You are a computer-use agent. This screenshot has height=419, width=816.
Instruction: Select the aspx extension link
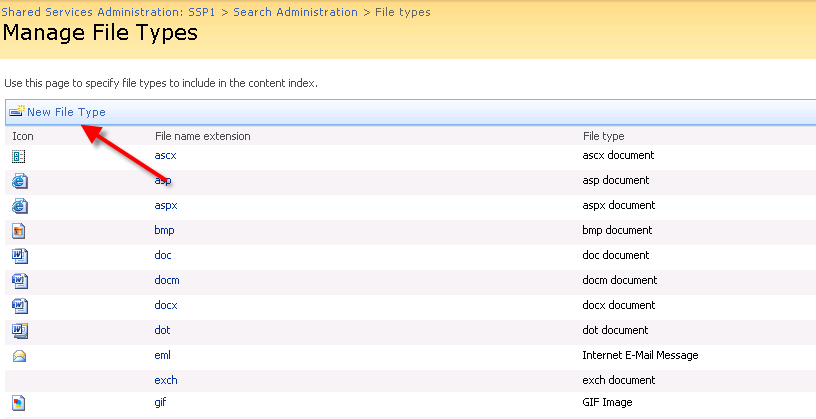coord(166,205)
